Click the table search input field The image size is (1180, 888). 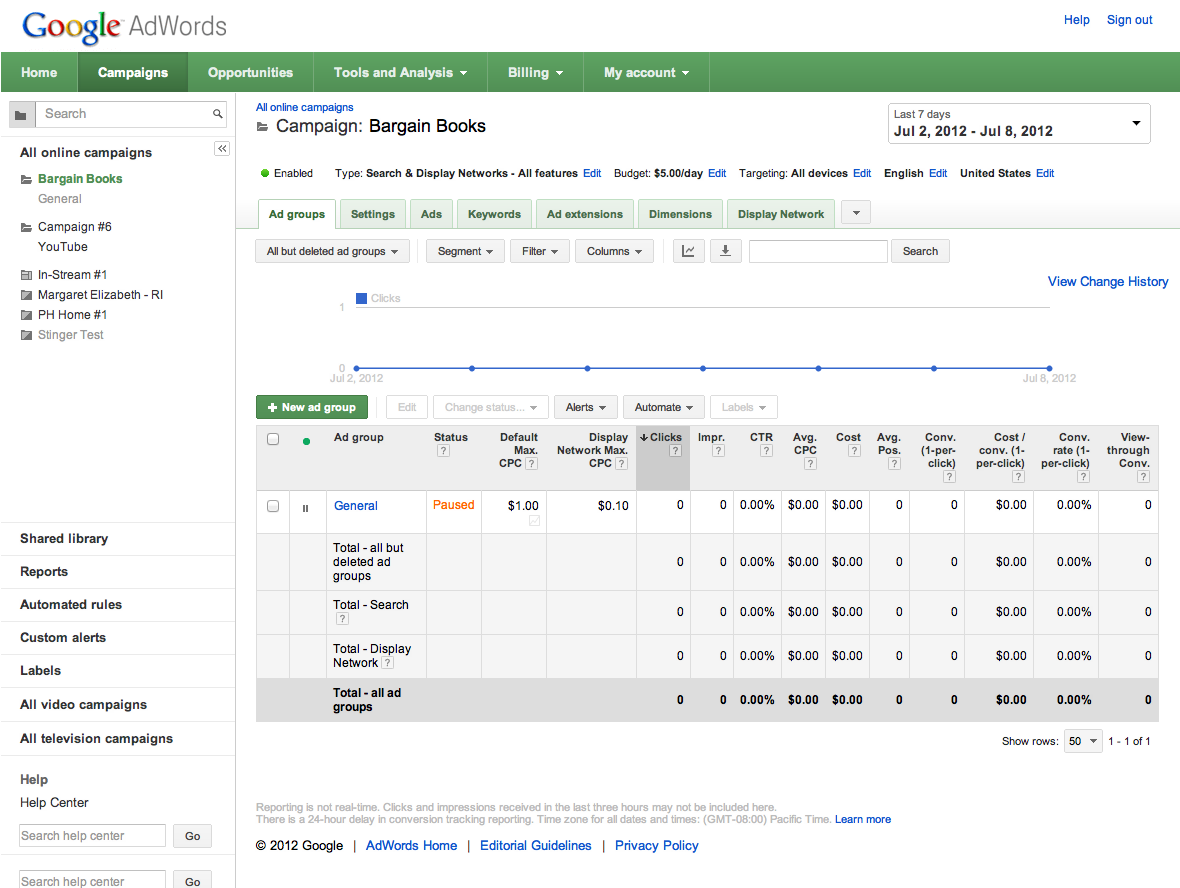[x=818, y=251]
